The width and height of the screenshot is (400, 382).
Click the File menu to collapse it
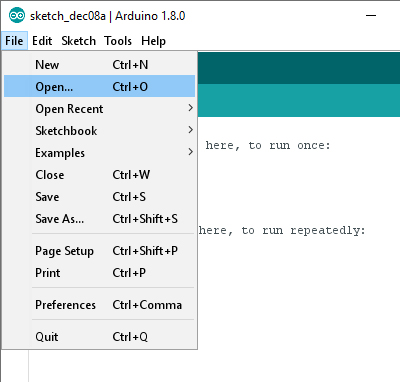point(14,41)
